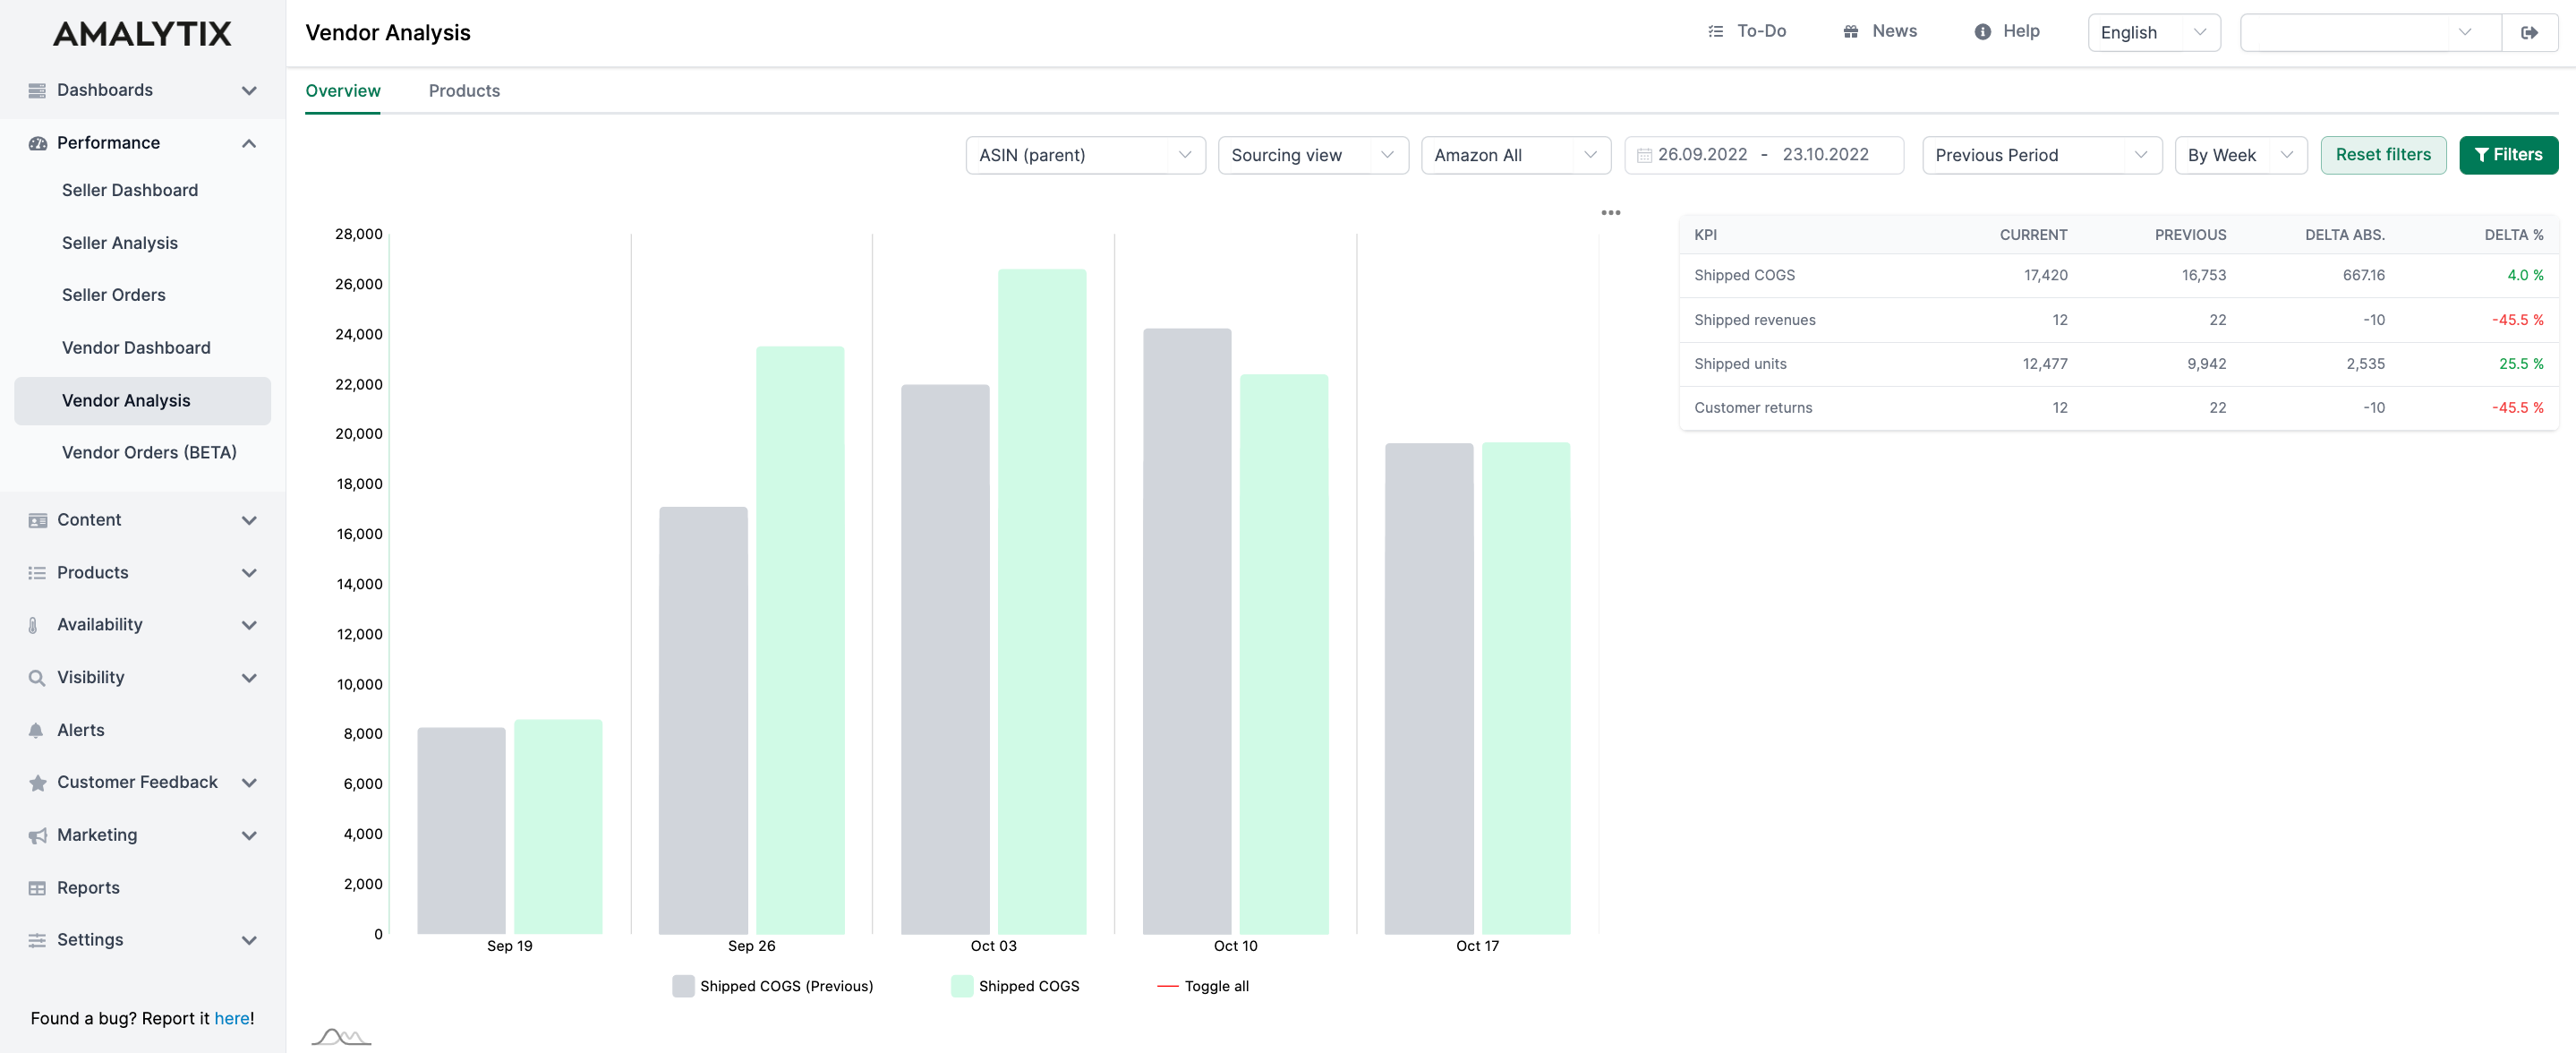Expand the Visibility chevron
The height and width of the screenshot is (1053, 2576).
[x=249, y=678]
